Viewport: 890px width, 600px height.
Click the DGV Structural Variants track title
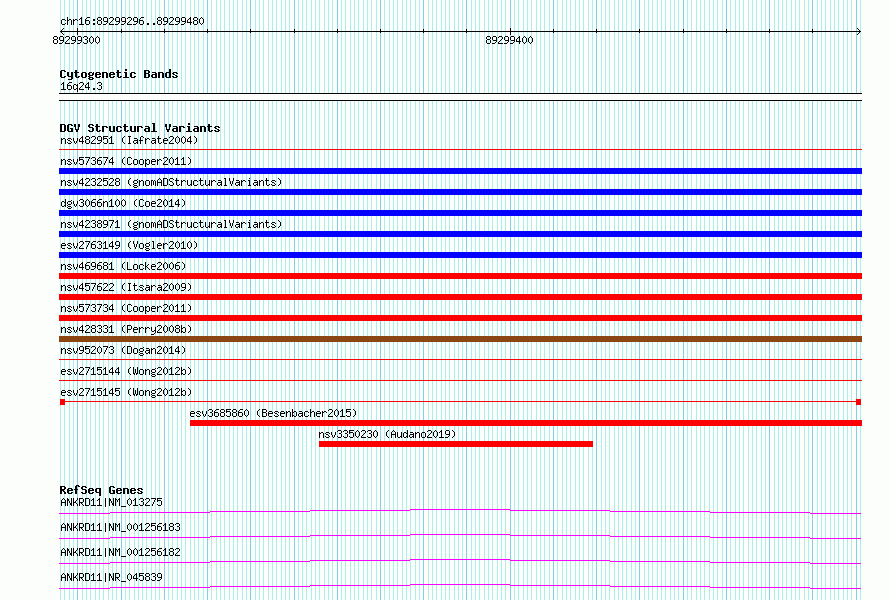coord(140,128)
